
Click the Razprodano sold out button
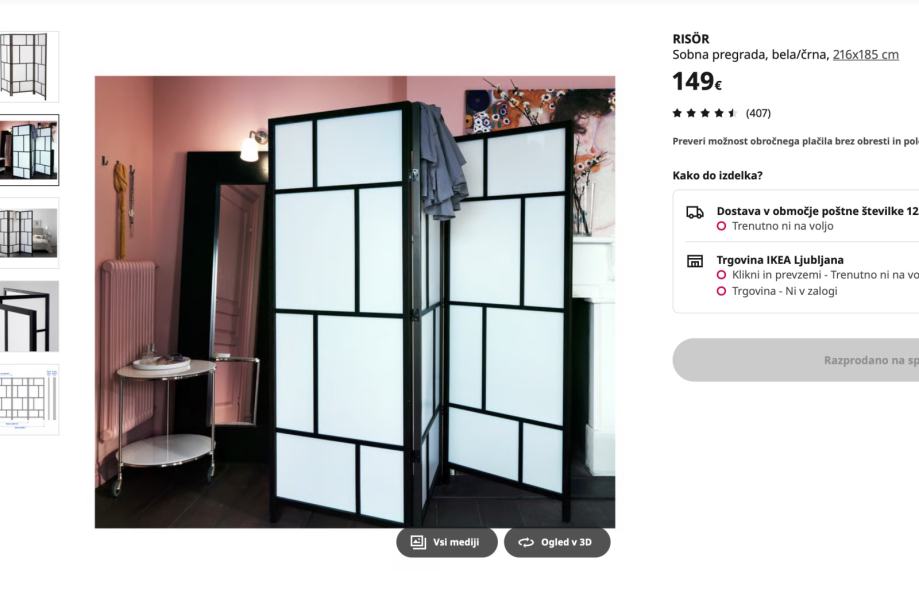[x=796, y=360]
